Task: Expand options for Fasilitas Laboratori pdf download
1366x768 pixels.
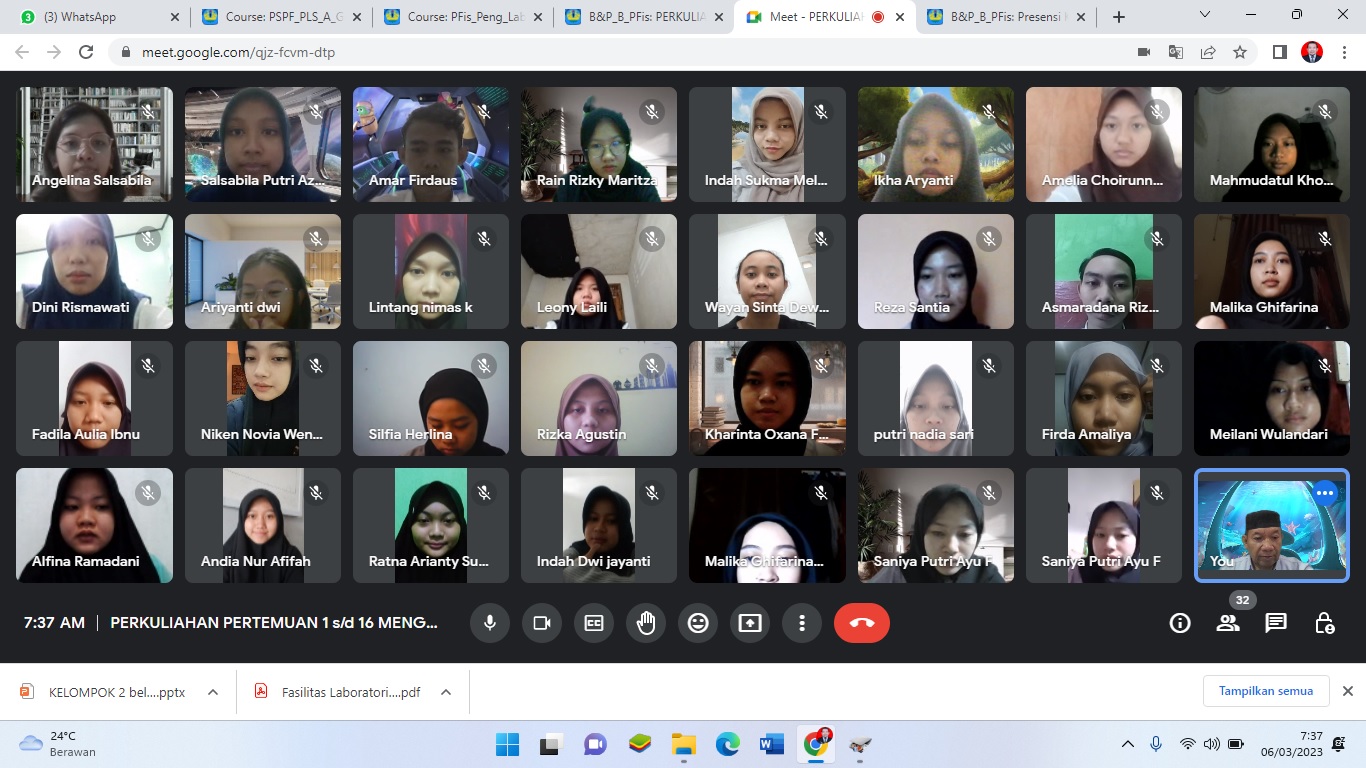Action: (446, 692)
